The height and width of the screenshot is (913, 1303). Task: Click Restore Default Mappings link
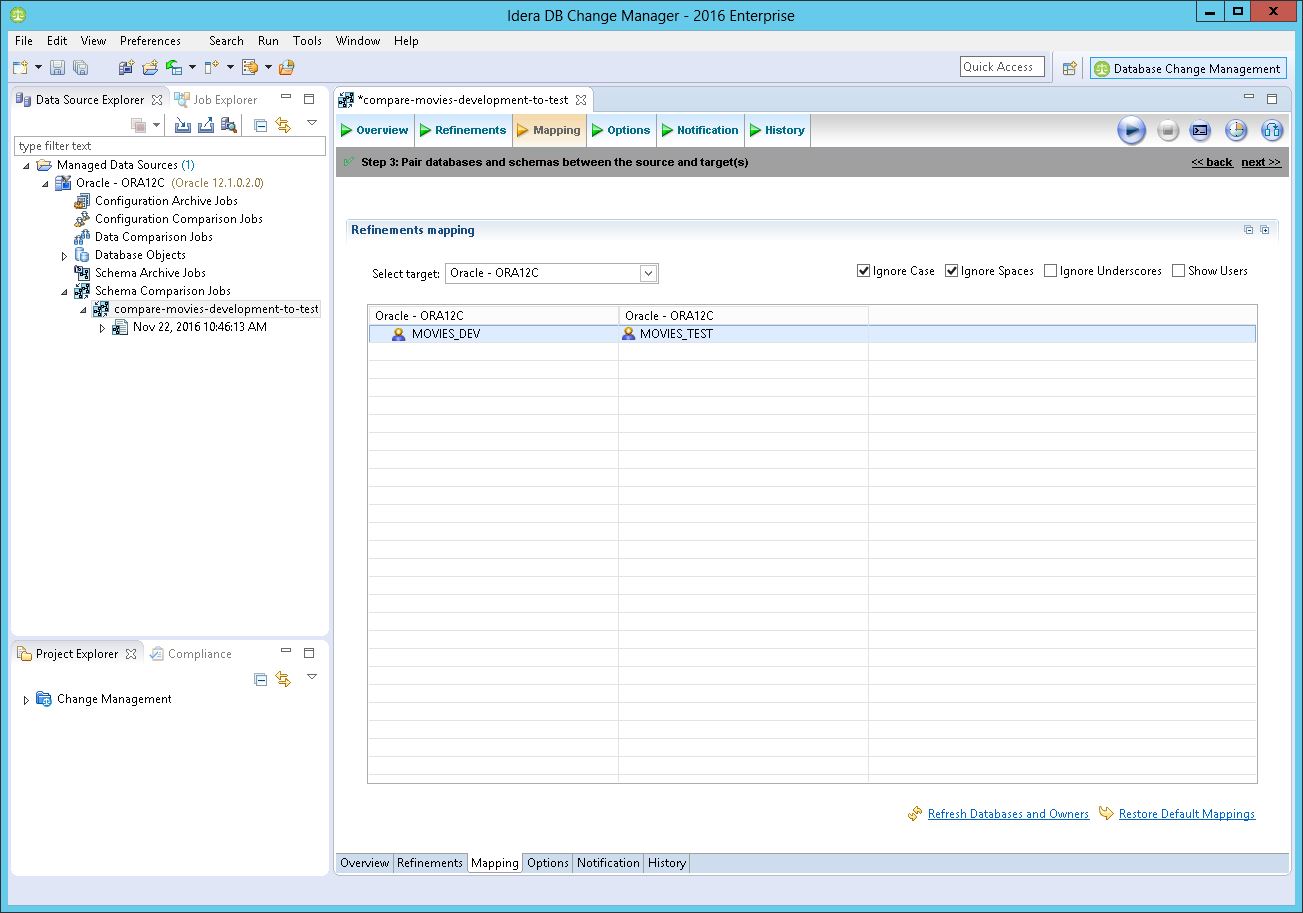(1186, 814)
